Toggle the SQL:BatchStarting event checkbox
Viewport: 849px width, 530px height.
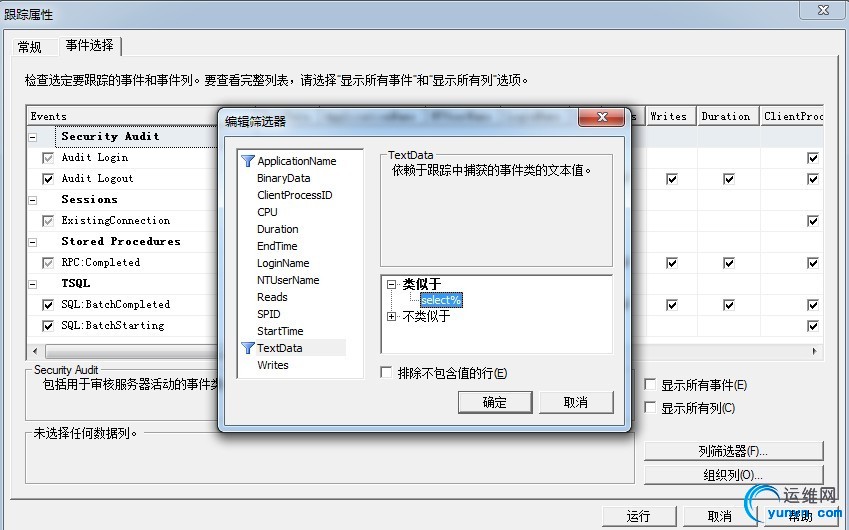pos(48,326)
